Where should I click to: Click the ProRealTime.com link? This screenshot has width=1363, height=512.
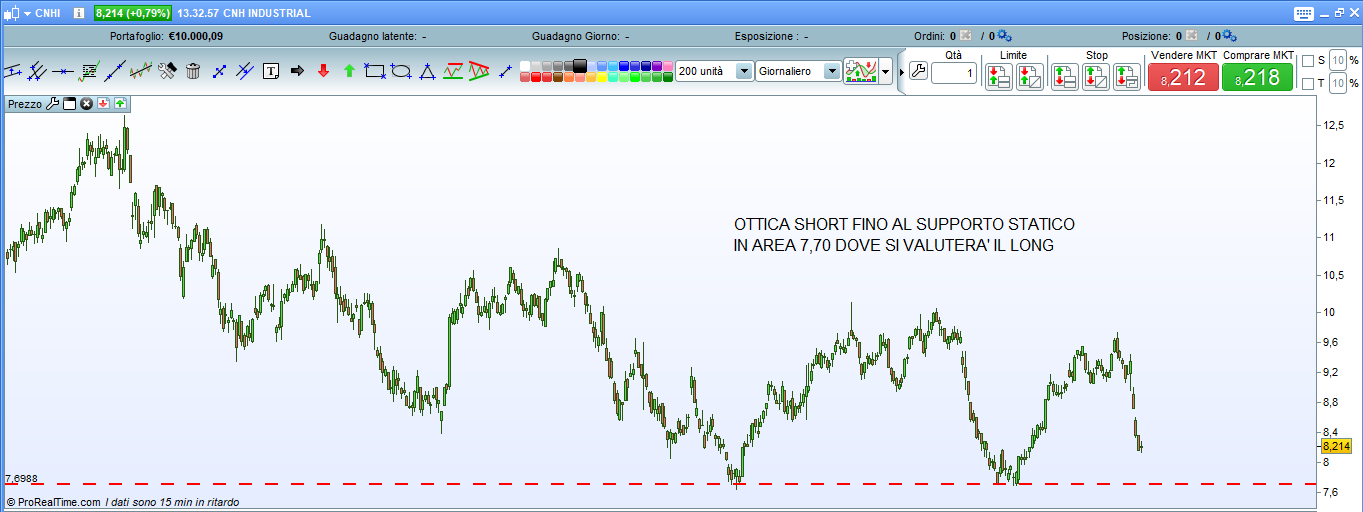point(58,502)
